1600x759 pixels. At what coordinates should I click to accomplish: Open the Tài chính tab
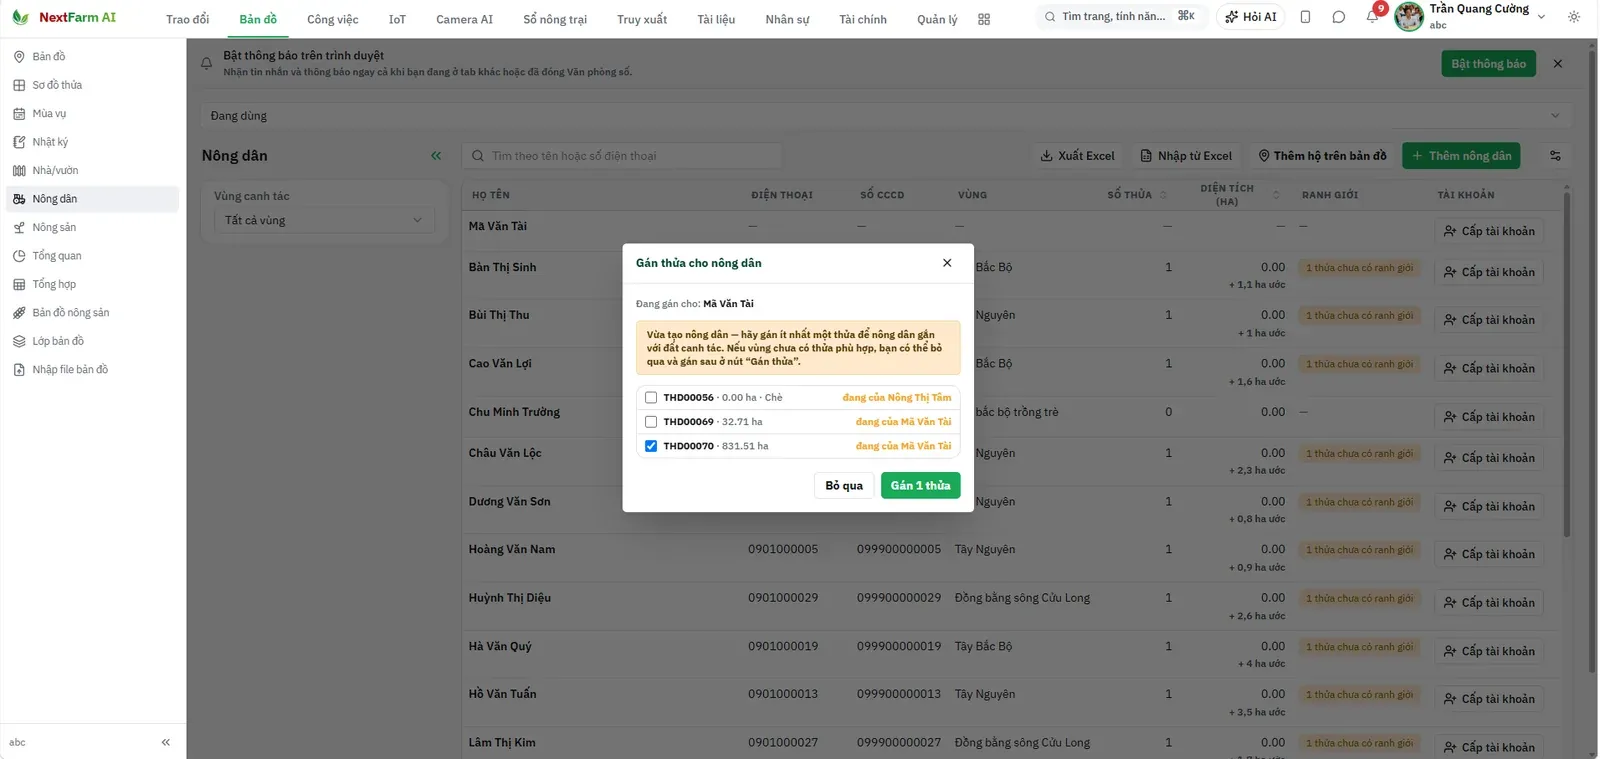tap(862, 20)
